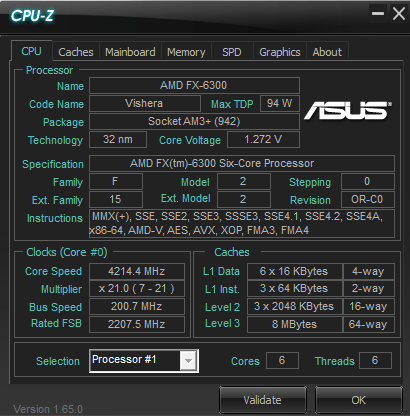Image resolution: width=410 pixels, height=416 pixels.
Task: Click the Bus Speed 200.7 MHz value
Action: coord(137,306)
